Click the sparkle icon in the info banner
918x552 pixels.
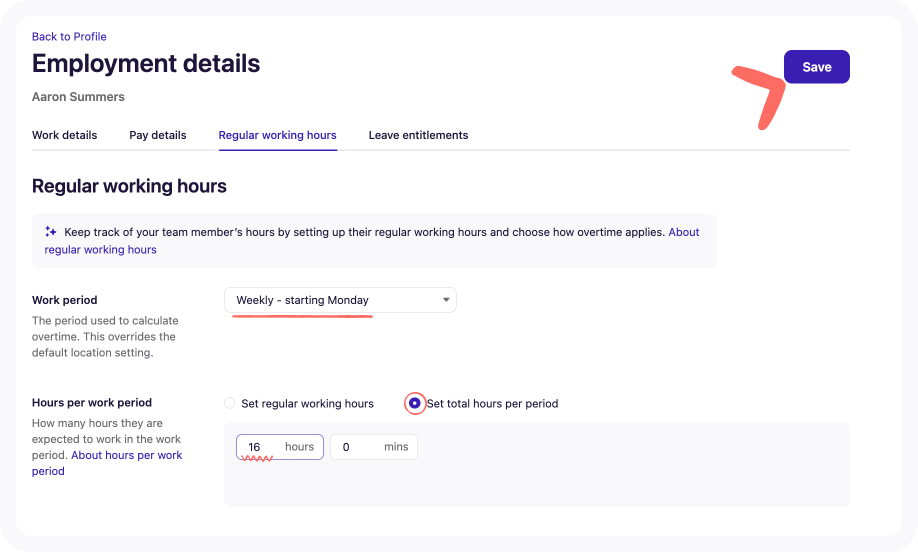click(x=51, y=232)
